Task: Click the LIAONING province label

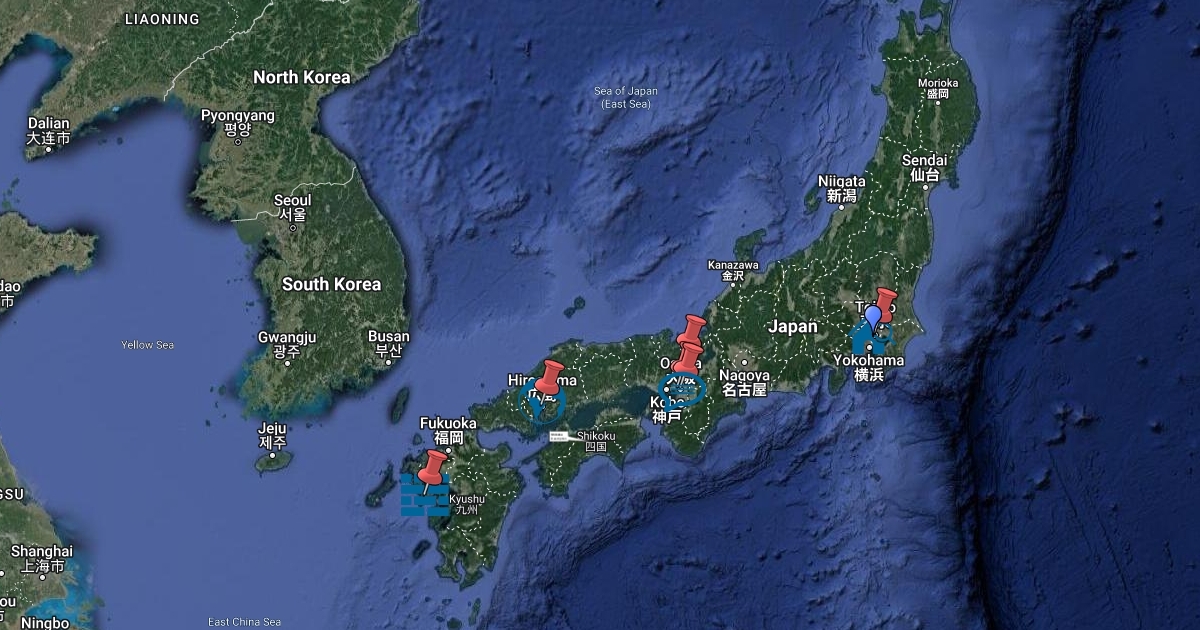Action: (162, 19)
